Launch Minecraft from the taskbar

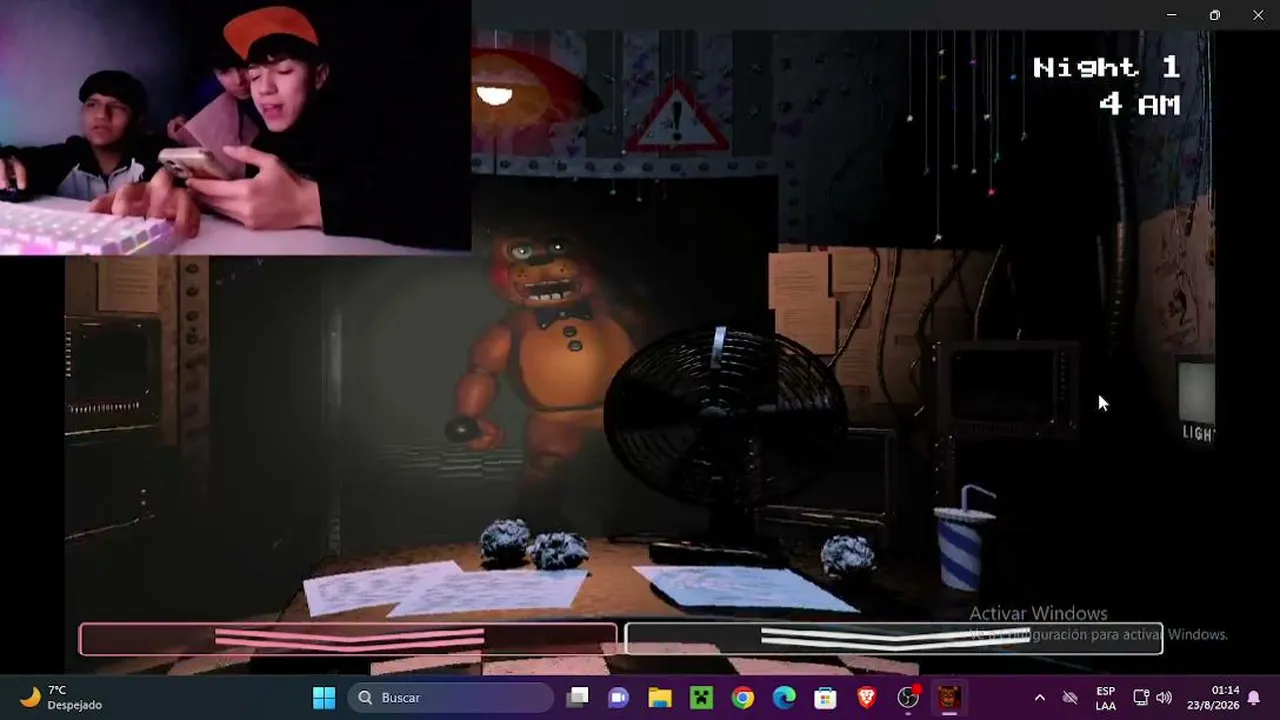coord(701,698)
